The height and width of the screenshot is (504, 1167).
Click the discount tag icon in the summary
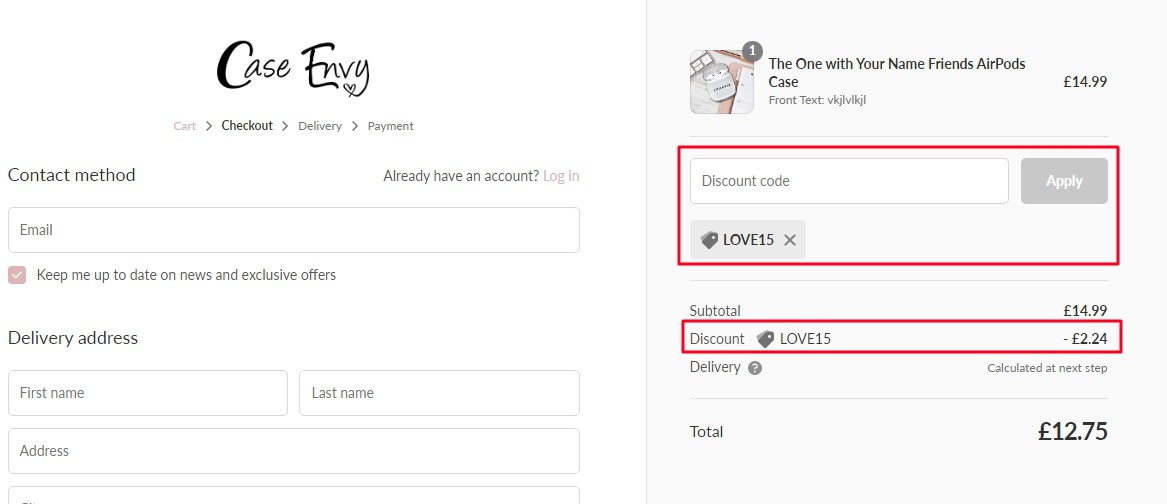click(766, 339)
